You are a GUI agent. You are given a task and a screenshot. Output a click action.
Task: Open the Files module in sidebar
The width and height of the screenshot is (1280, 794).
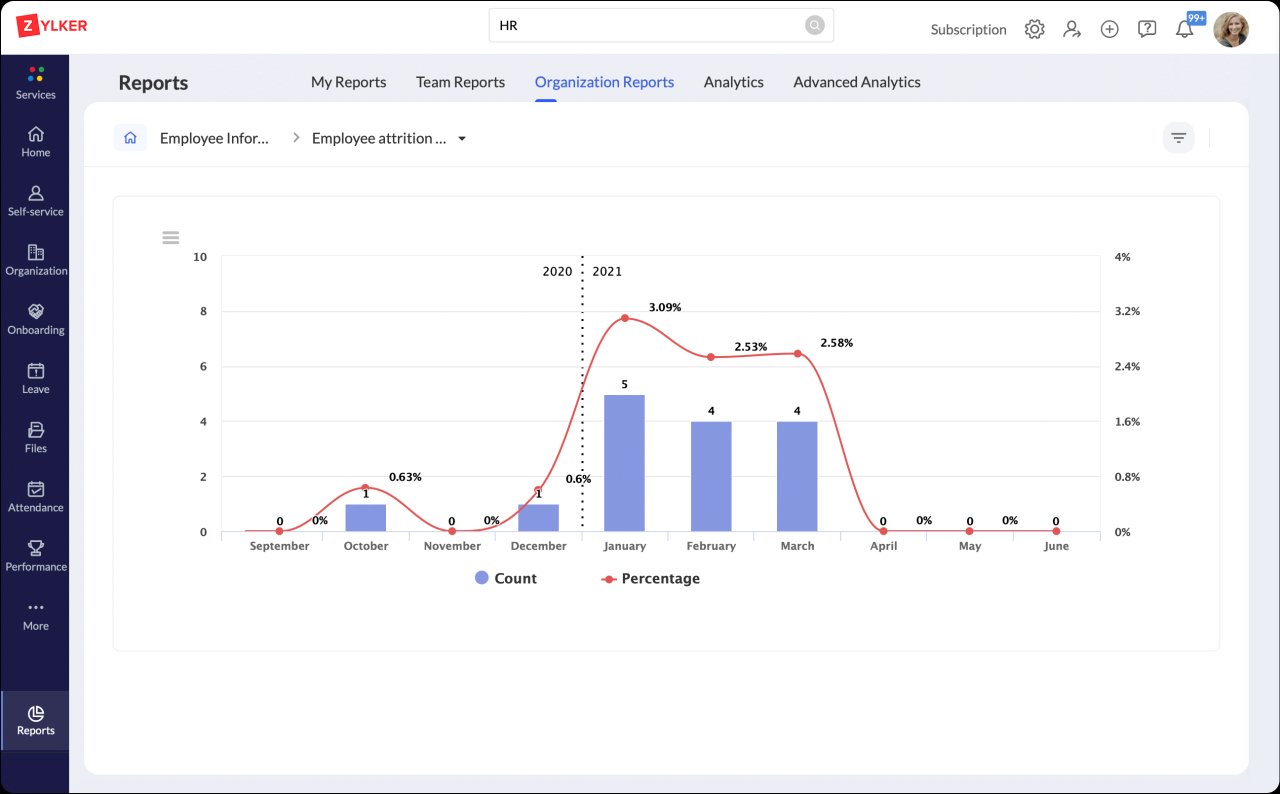(x=36, y=430)
